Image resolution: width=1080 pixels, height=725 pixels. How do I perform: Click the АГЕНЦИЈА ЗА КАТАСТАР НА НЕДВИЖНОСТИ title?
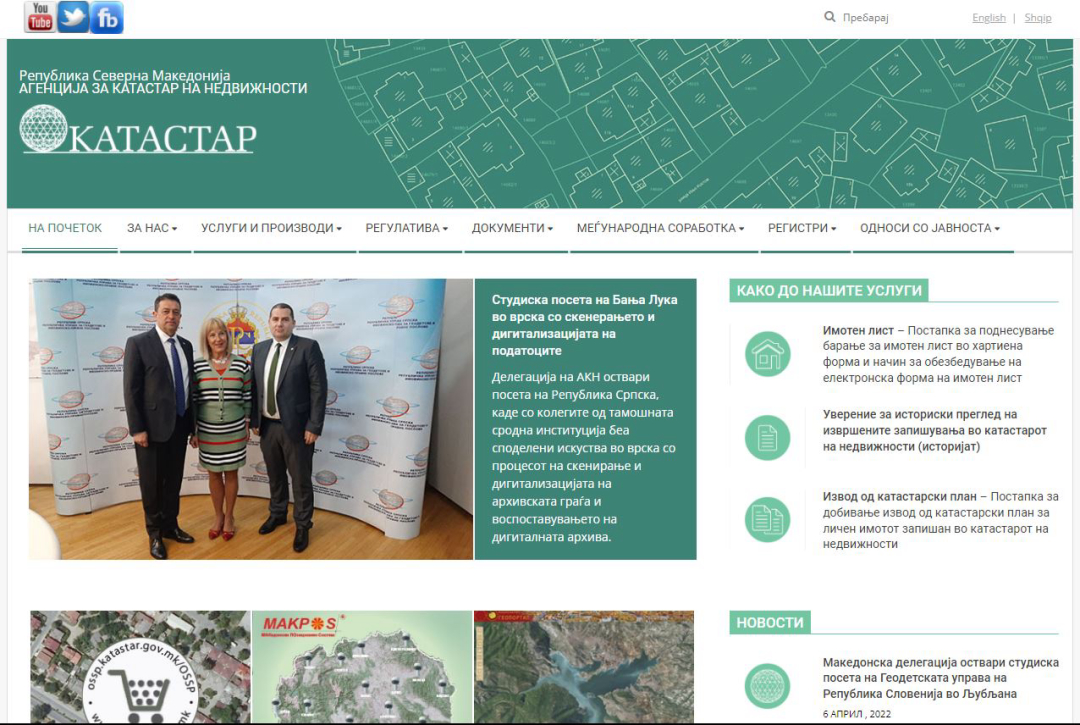coord(163,88)
